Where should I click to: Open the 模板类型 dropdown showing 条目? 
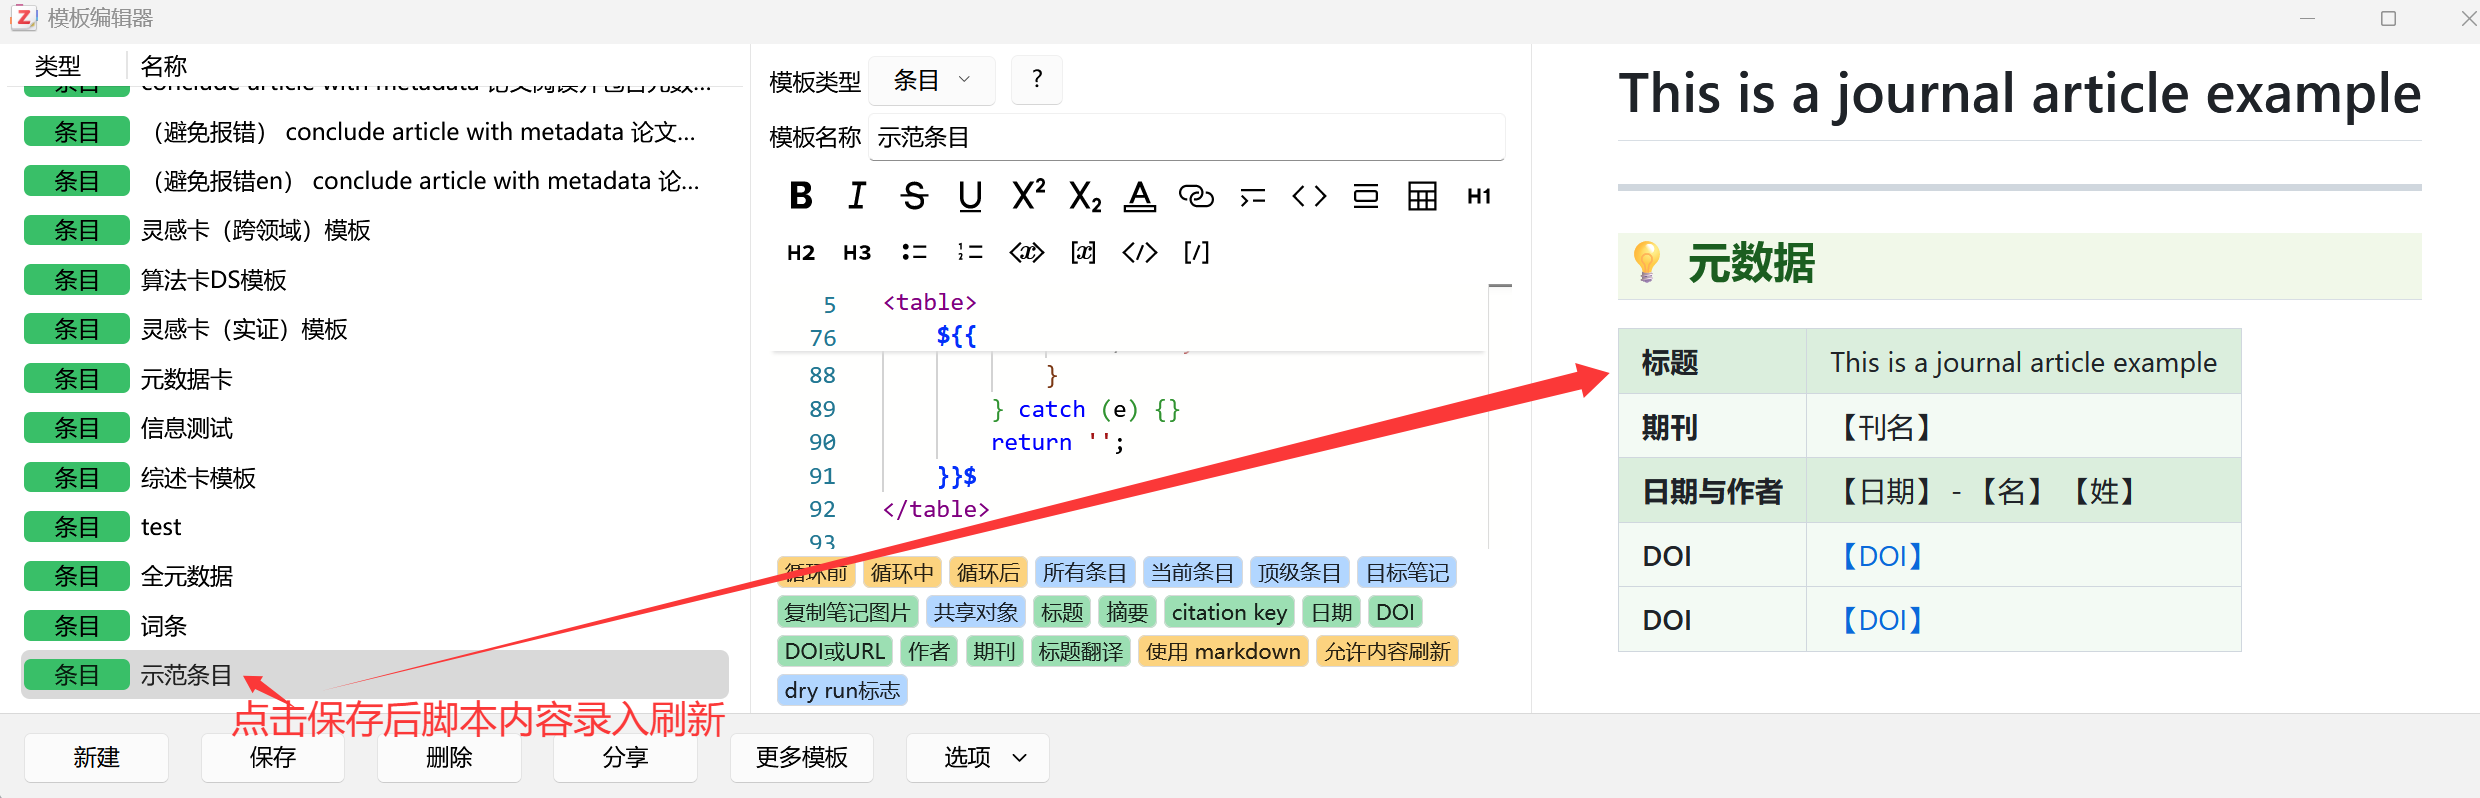point(932,80)
